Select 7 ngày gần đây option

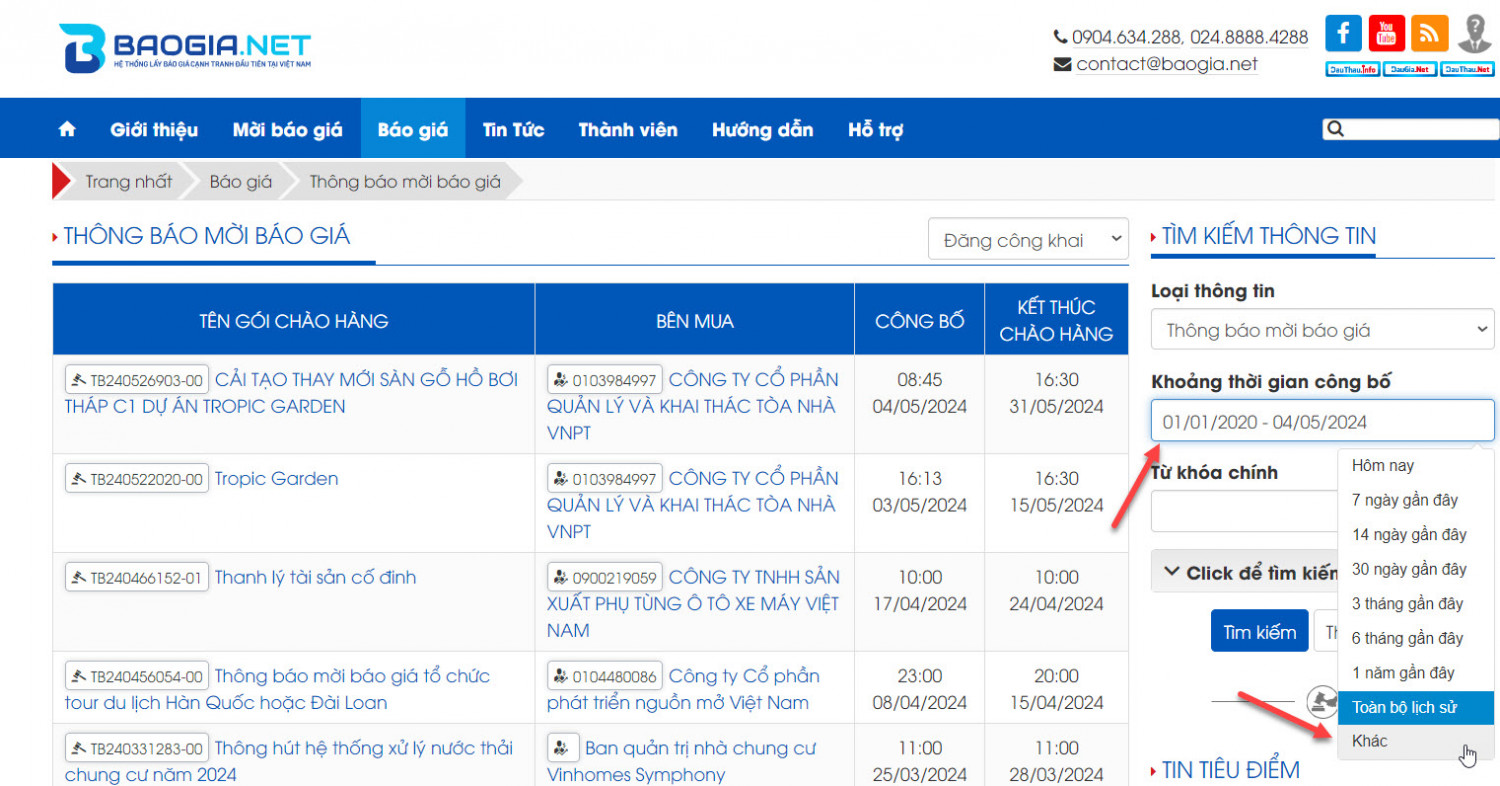(1417, 500)
